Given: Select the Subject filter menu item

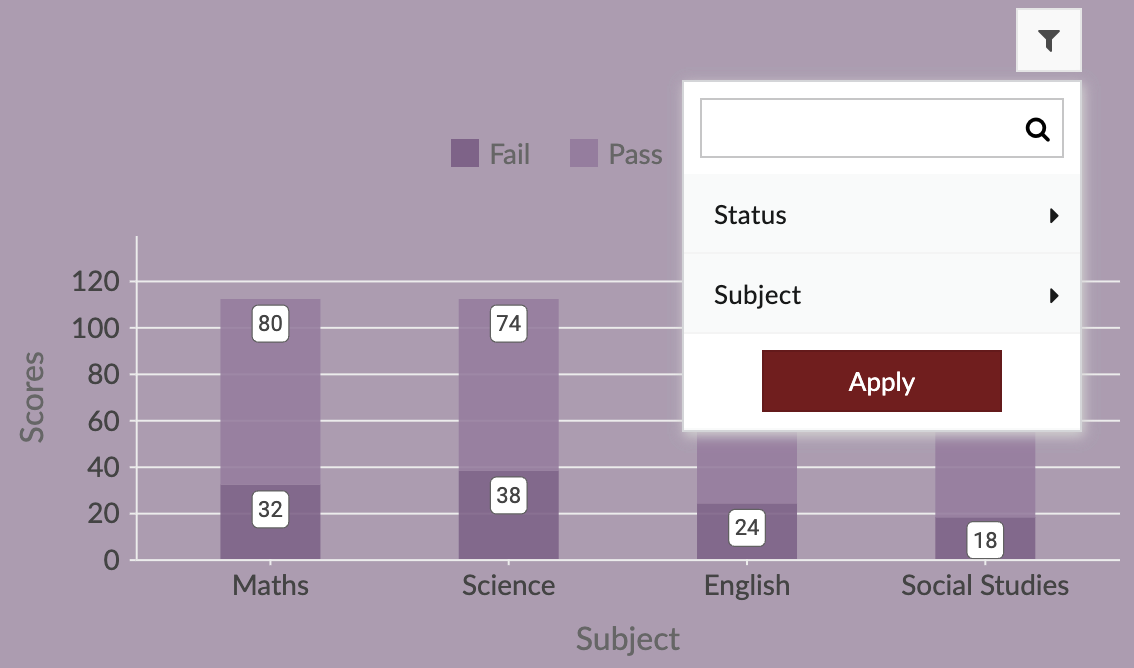Looking at the screenshot, I should tap(757, 295).
